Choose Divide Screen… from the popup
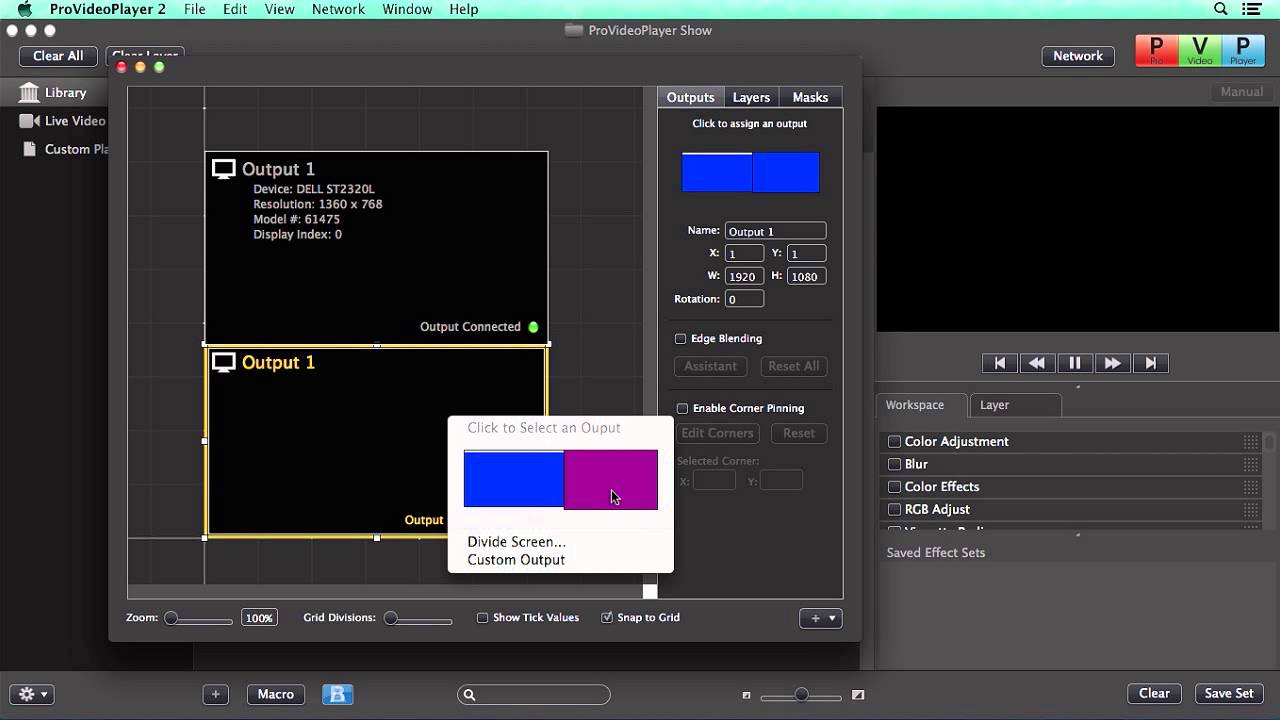 coord(516,542)
